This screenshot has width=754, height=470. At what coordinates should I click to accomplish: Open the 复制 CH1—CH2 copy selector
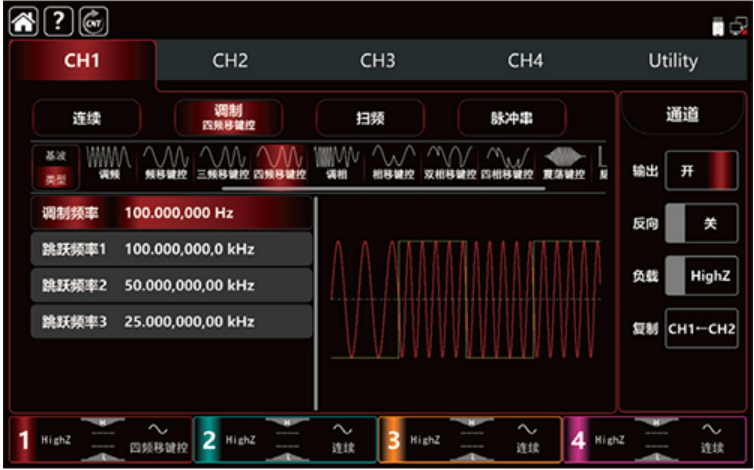pyautogui.click(x=700, y=328)
